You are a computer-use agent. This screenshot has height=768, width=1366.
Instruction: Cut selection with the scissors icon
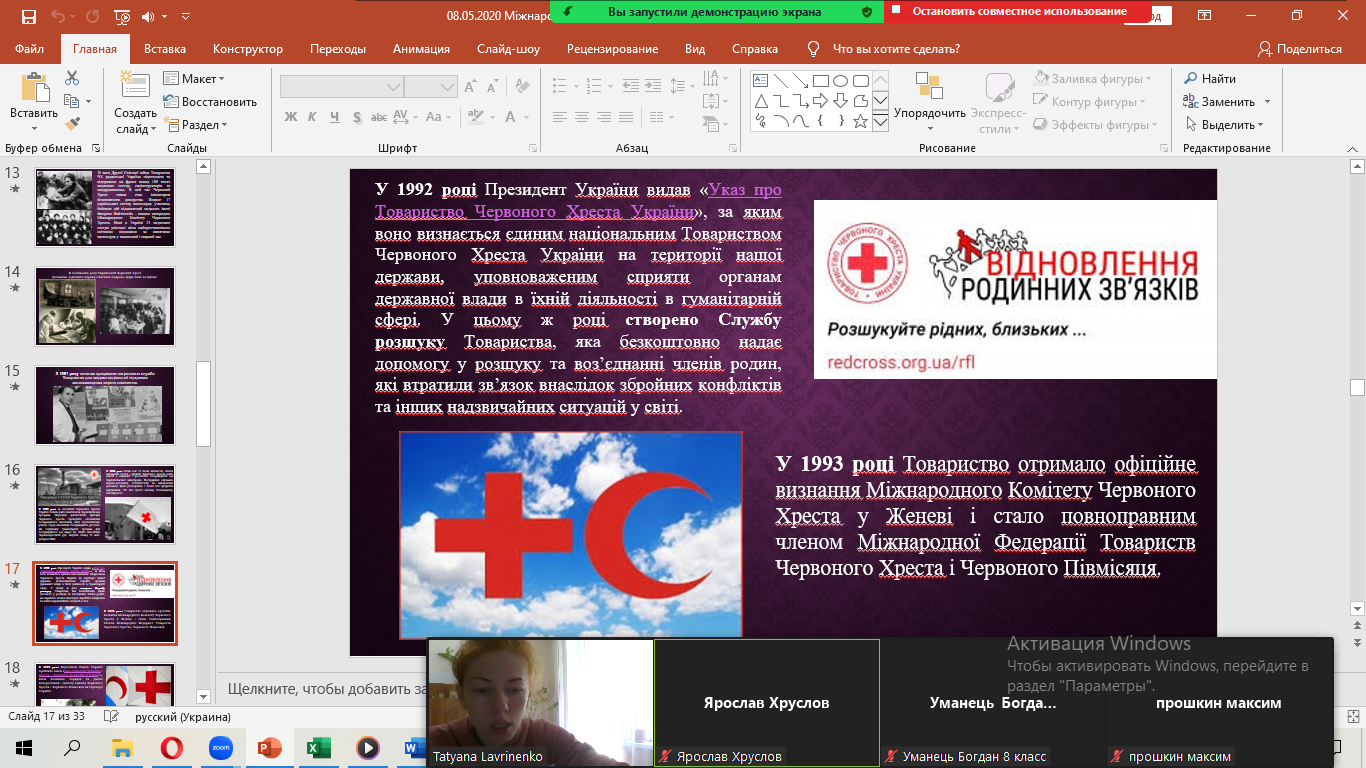72,78
